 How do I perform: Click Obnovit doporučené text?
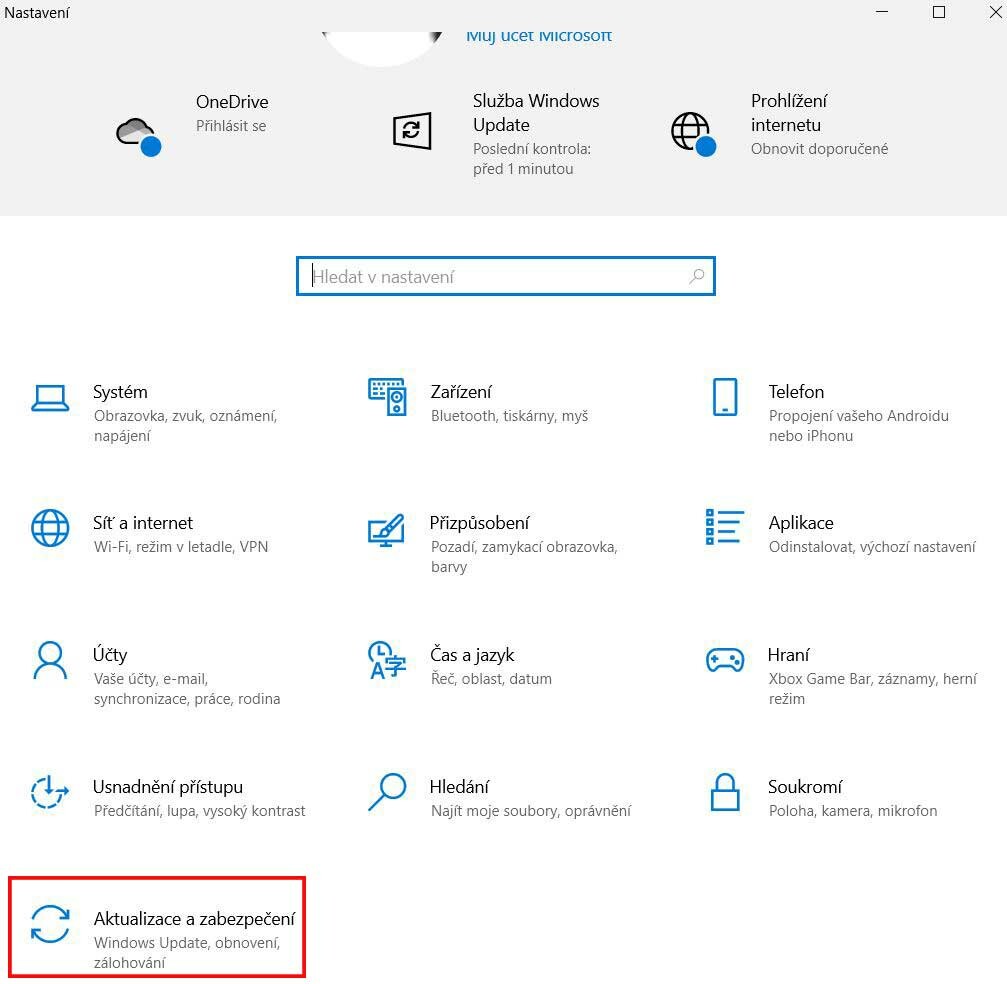pos(819,148)
